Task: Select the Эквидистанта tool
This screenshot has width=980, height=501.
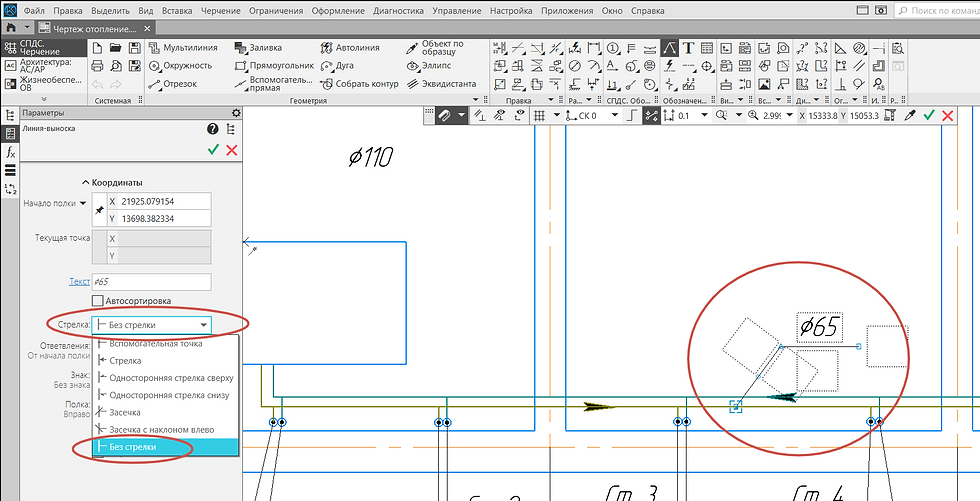Action: pyautogui.click(x=441, y=84)
